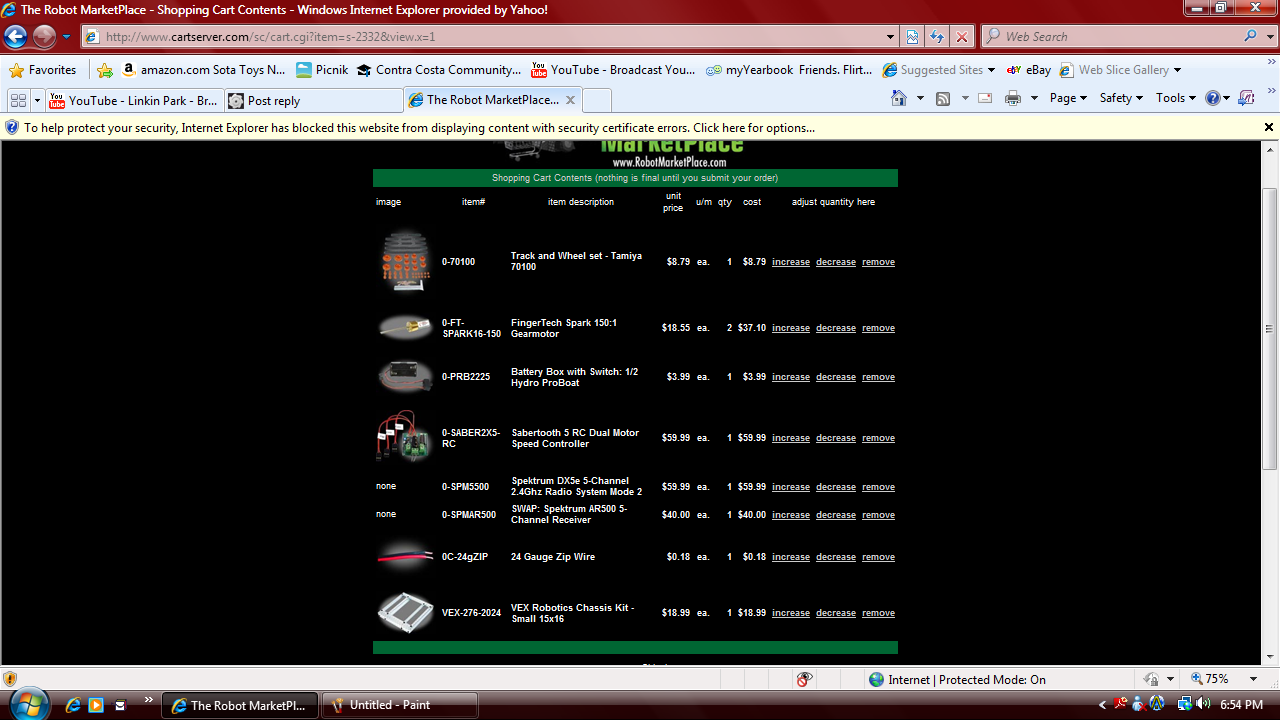The height and width of the screenshot is (720, 1280).
Task: Switch to the Post reply tab
Action: (313, 100)
